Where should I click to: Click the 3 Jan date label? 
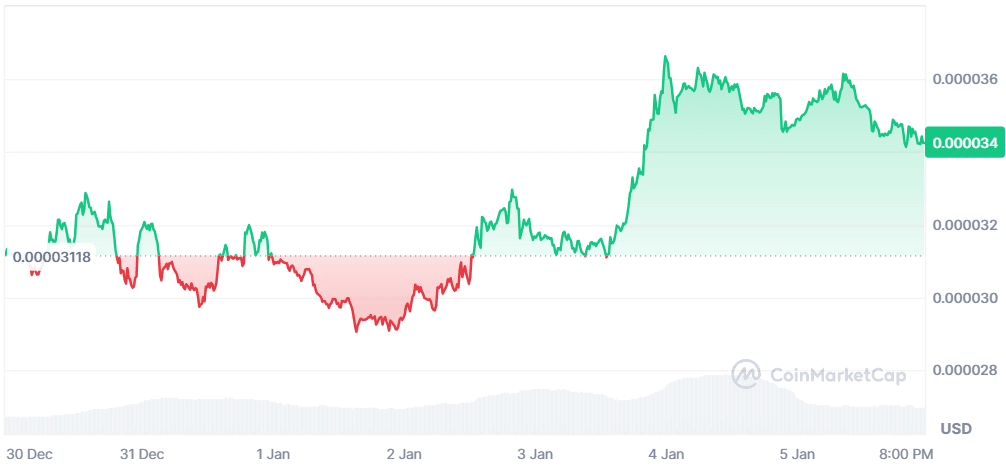point(536,454)
